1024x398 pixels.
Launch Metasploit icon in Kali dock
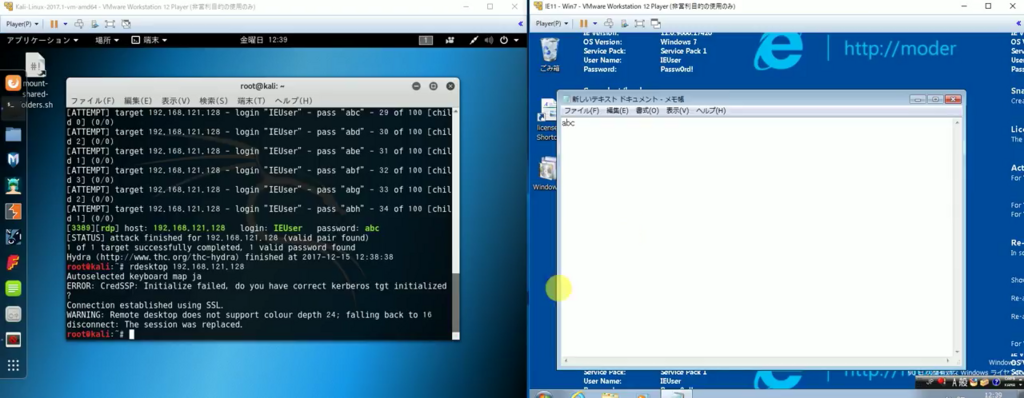(x=13, y=160)
